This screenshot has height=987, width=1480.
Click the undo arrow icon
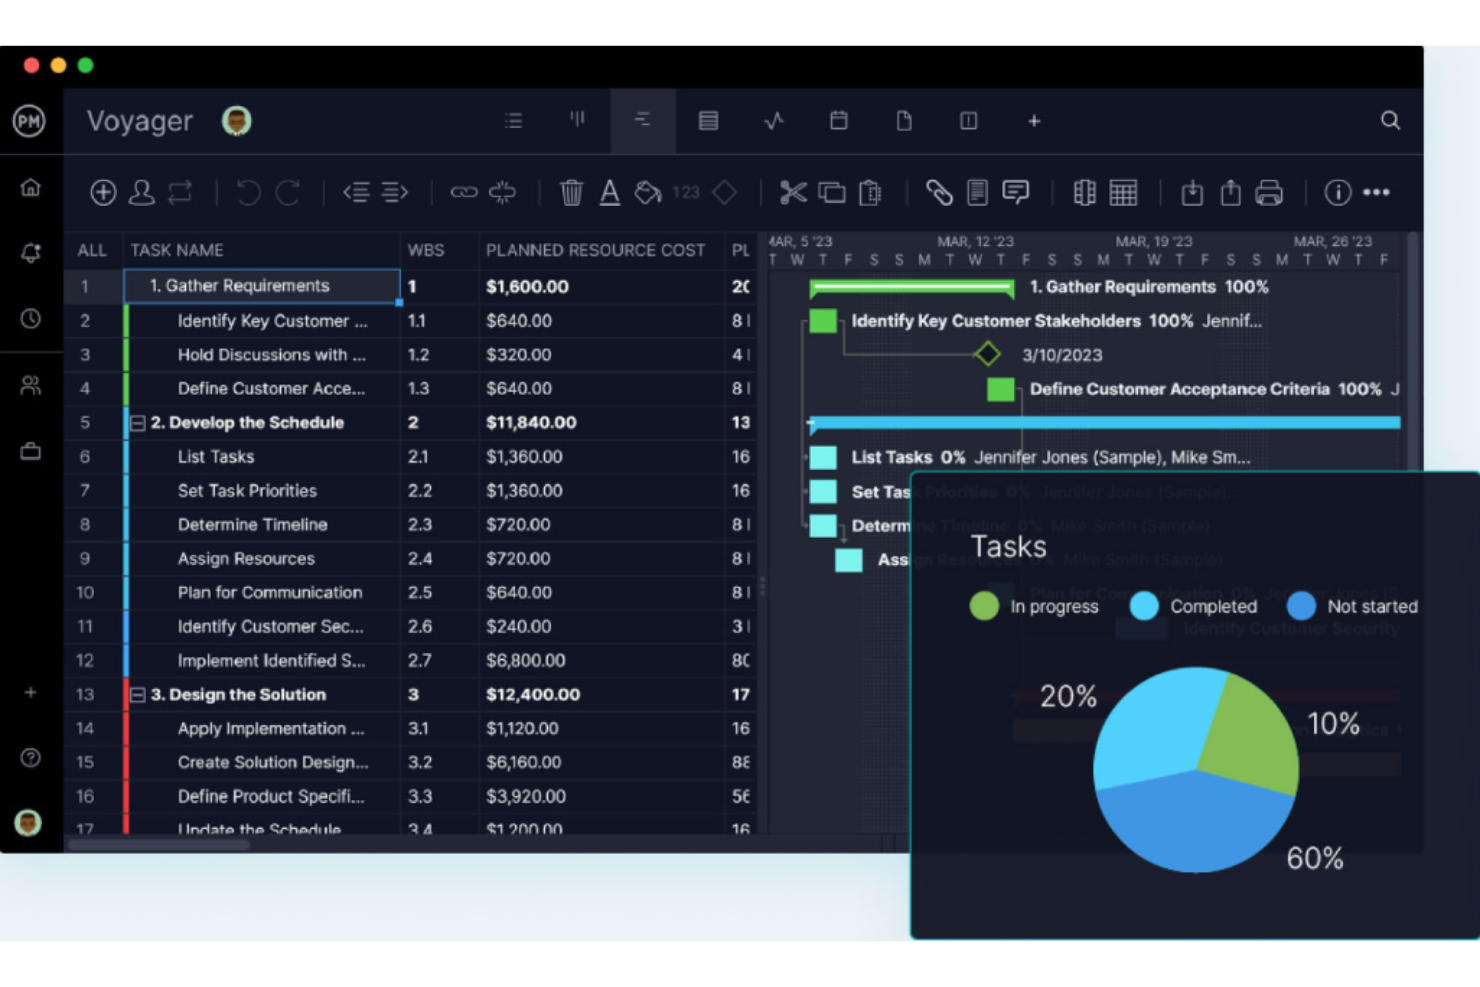pyautogui.click(x=248, y=192)
